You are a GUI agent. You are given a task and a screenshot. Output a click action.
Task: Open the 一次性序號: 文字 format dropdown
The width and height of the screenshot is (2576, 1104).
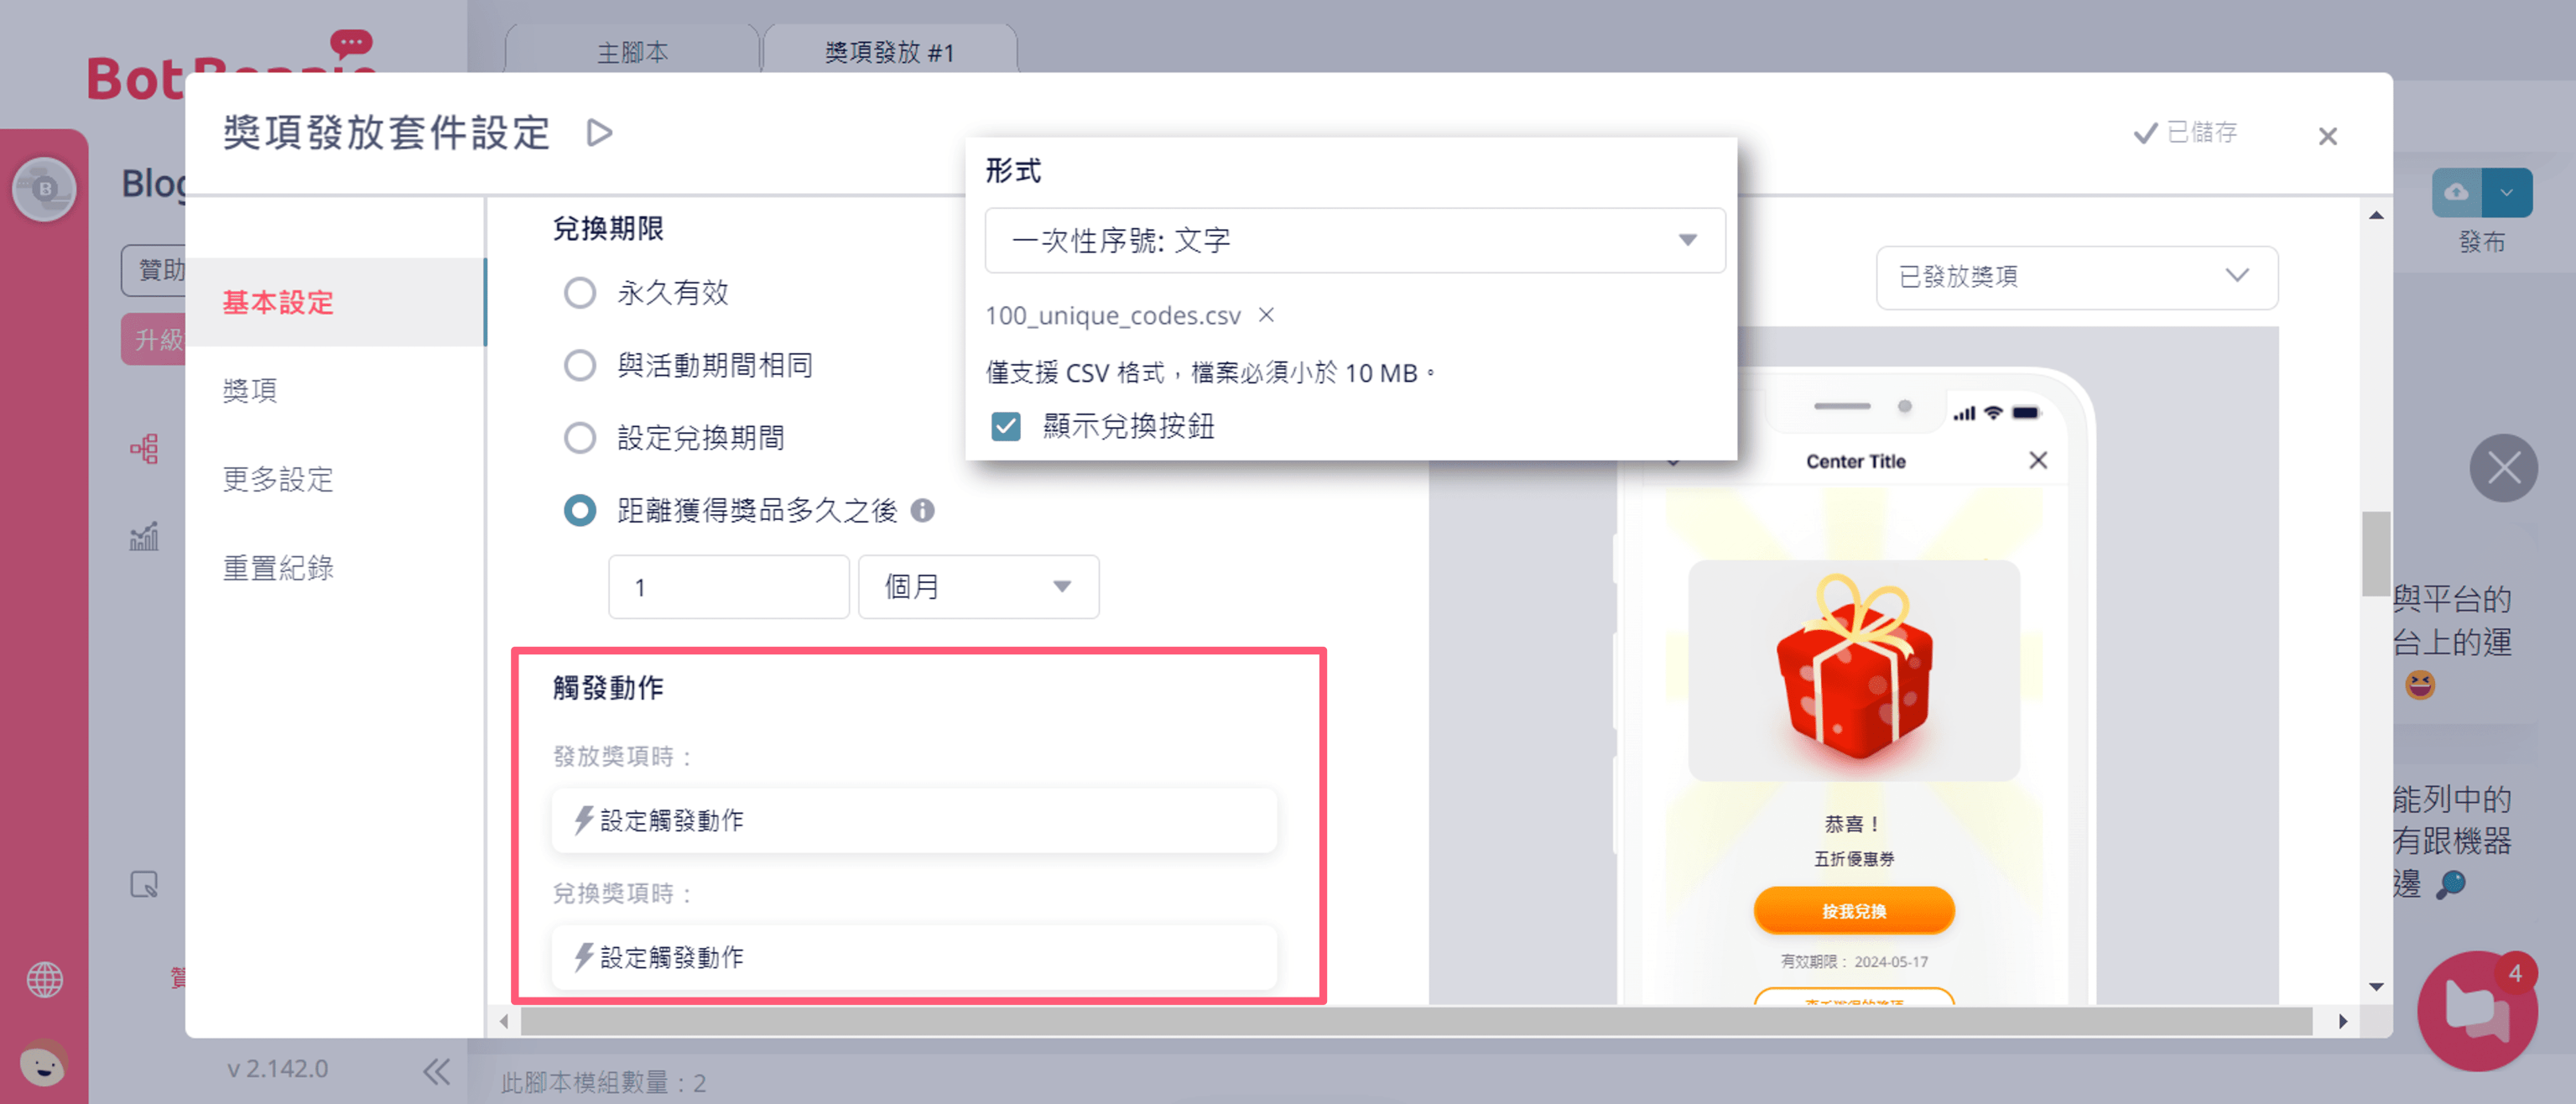[x=1354, y=240]
